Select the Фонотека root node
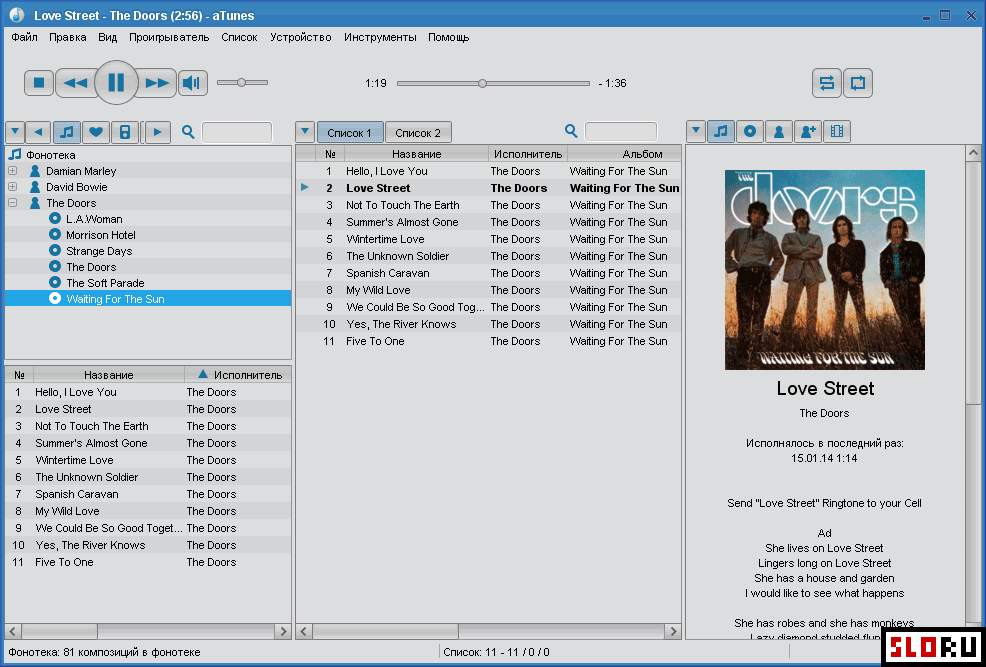This screenshot has width=986, height=667. coord(50,155)
